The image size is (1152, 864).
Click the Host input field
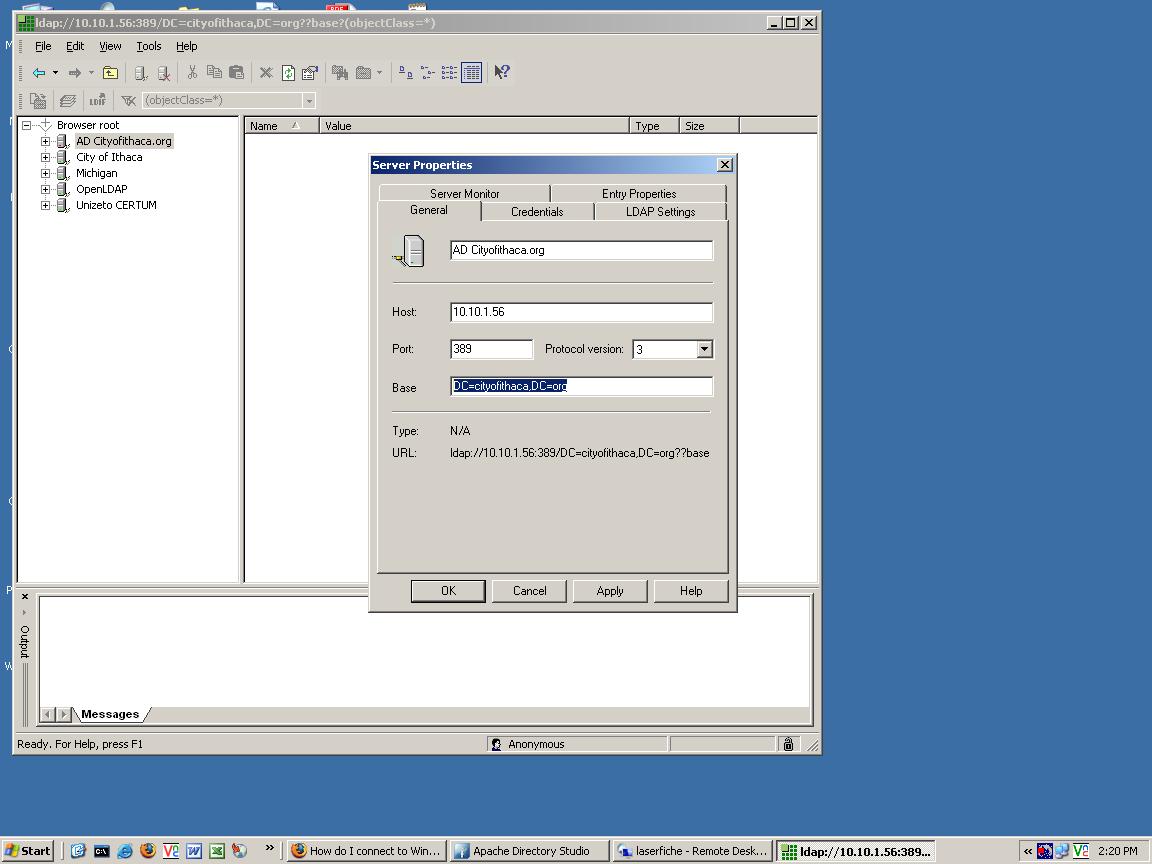click(581, 312)
